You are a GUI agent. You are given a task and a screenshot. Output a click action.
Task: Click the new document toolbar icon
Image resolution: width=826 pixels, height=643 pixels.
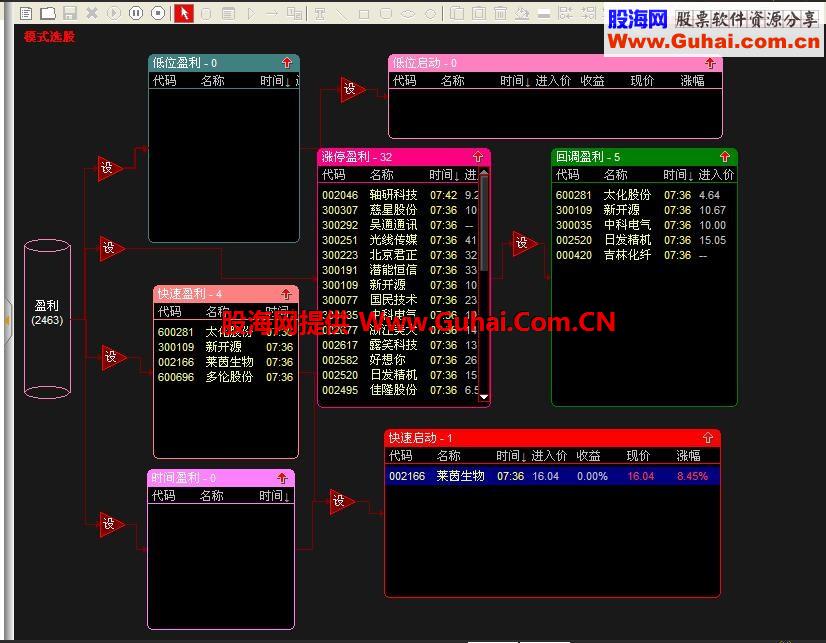coord(26,13)
